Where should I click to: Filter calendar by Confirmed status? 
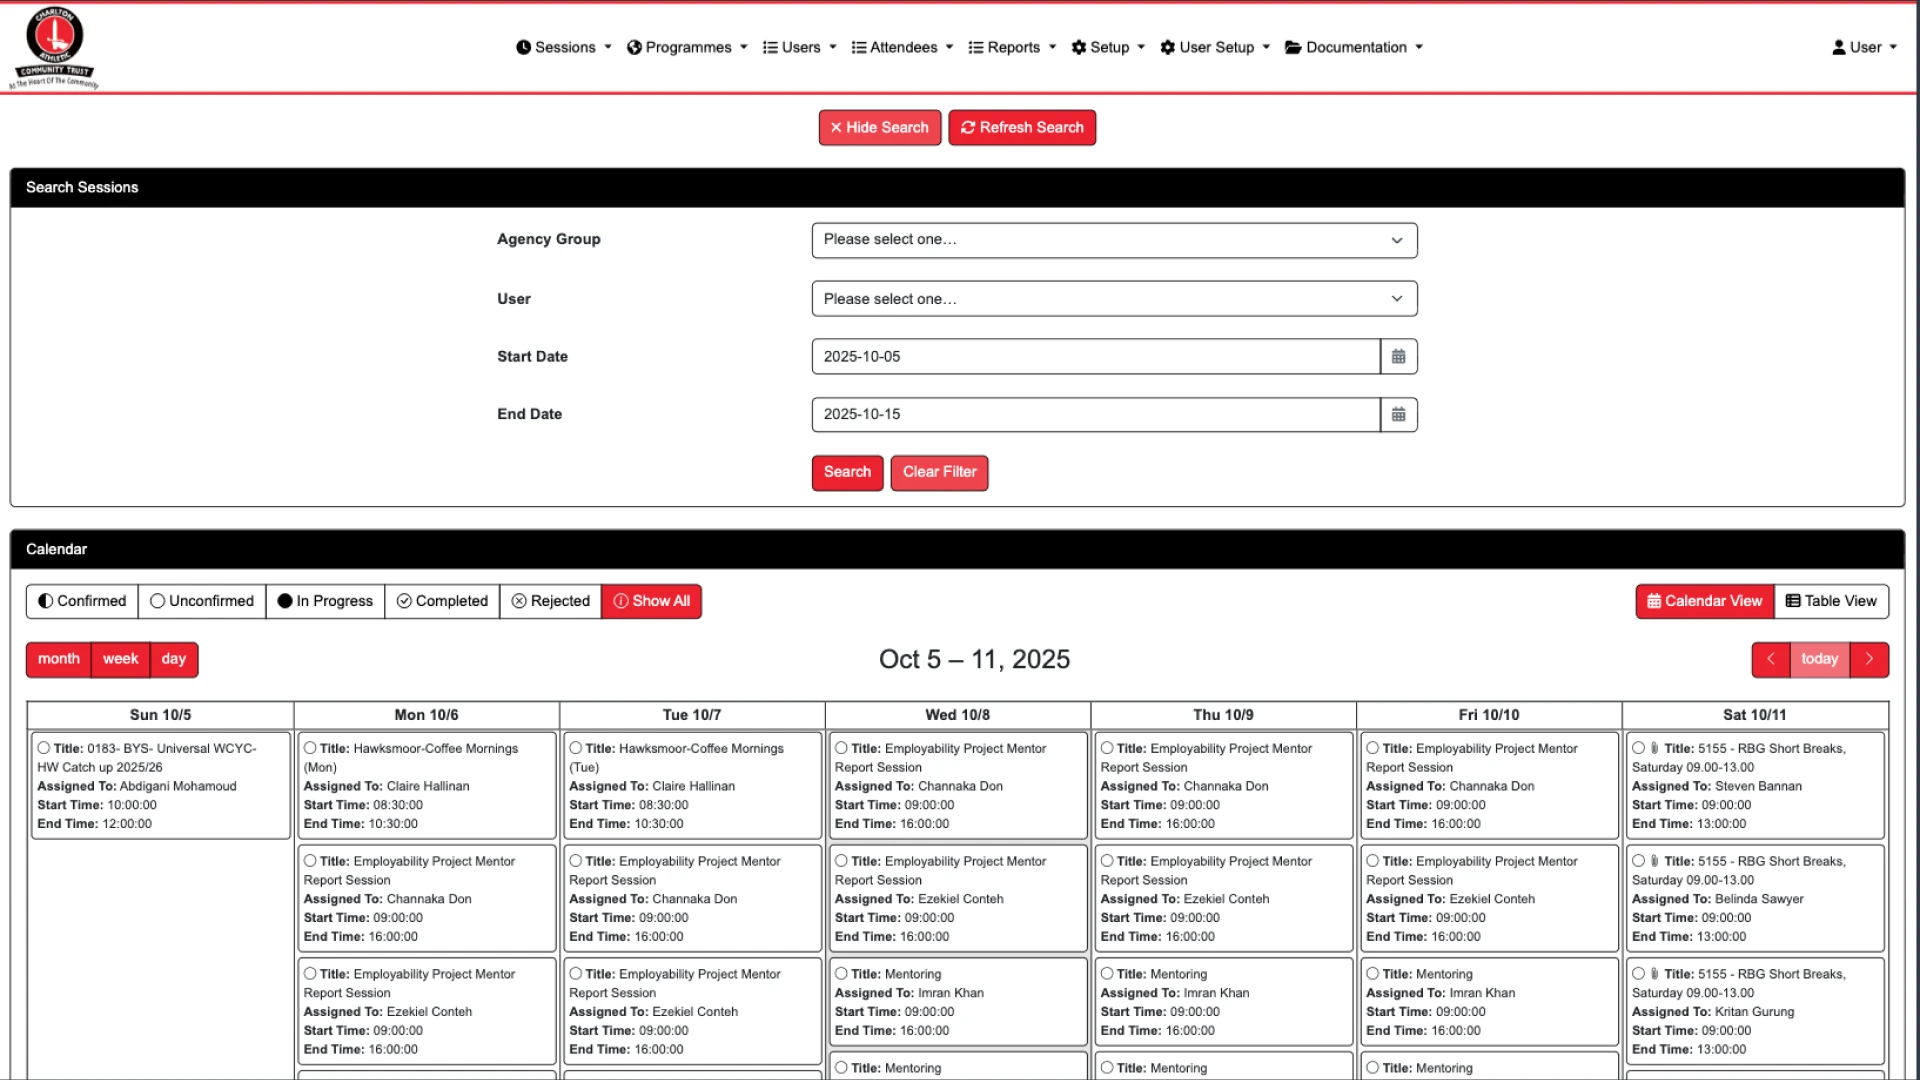[82, 602]
